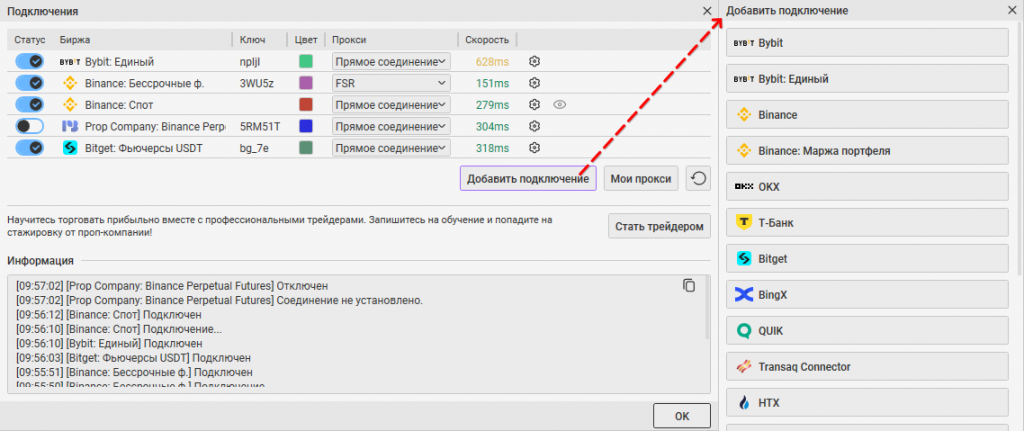Toggle Binance: Спот connection switch

(29, 104)
